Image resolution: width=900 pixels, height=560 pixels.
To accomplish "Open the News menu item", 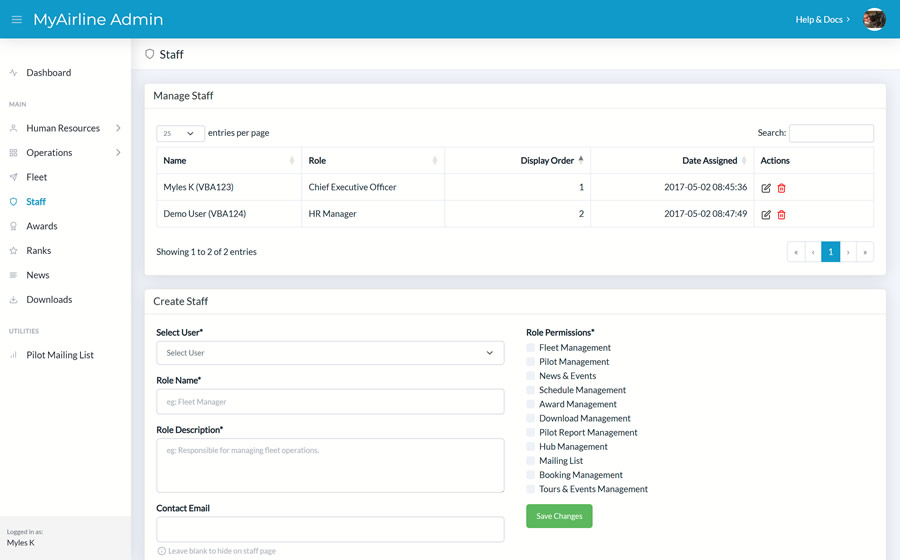I will coord(38,275).
